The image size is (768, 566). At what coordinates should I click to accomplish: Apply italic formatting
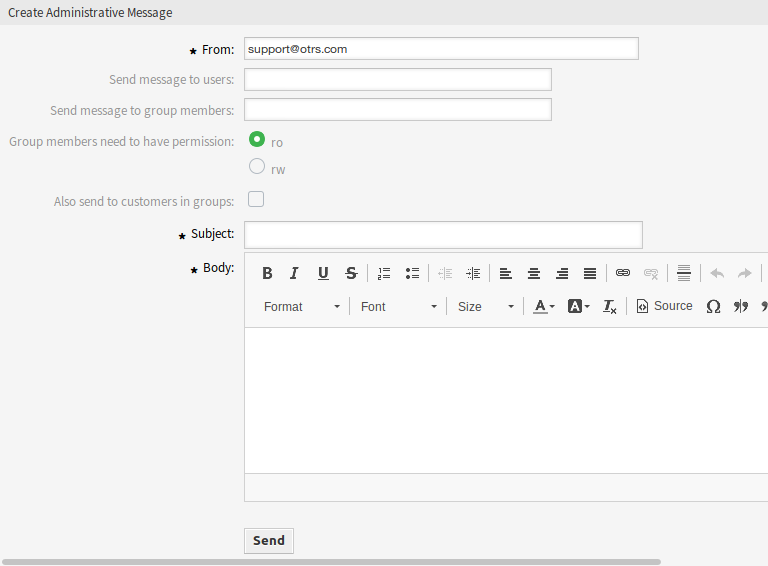[x=294, y=273]
